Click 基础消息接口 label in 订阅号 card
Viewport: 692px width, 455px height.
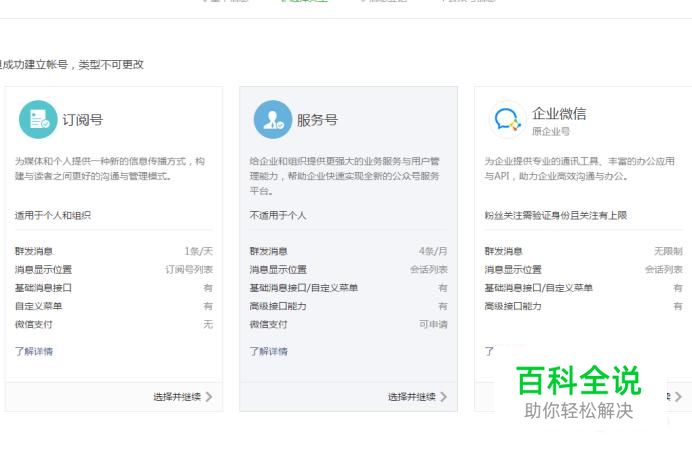pyautogui.click(x=43, y=288)
